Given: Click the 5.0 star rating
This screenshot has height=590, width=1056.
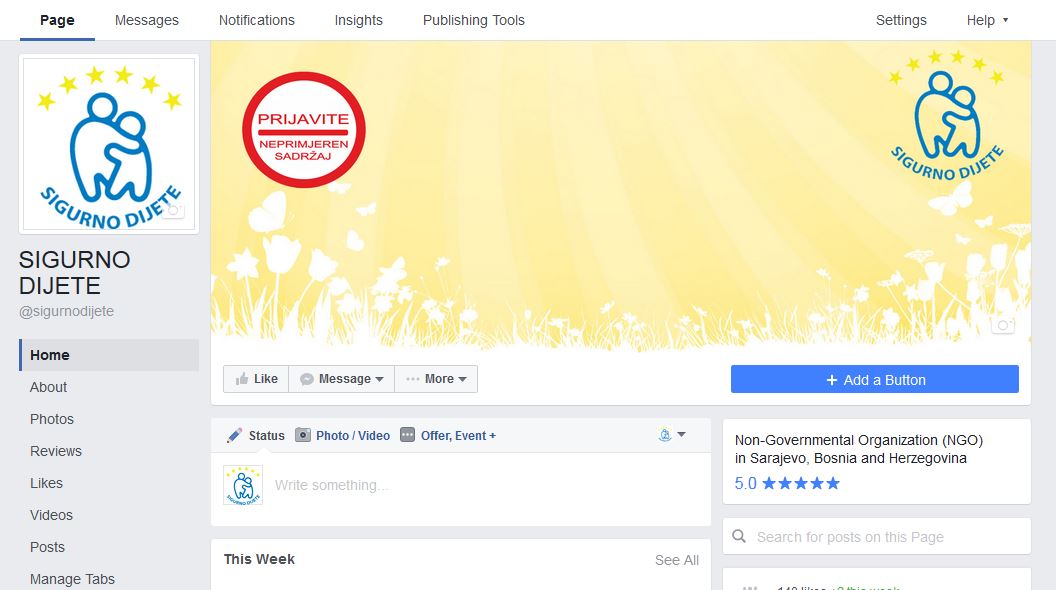Looking at the screenshot, I should [x=787, y=484].
